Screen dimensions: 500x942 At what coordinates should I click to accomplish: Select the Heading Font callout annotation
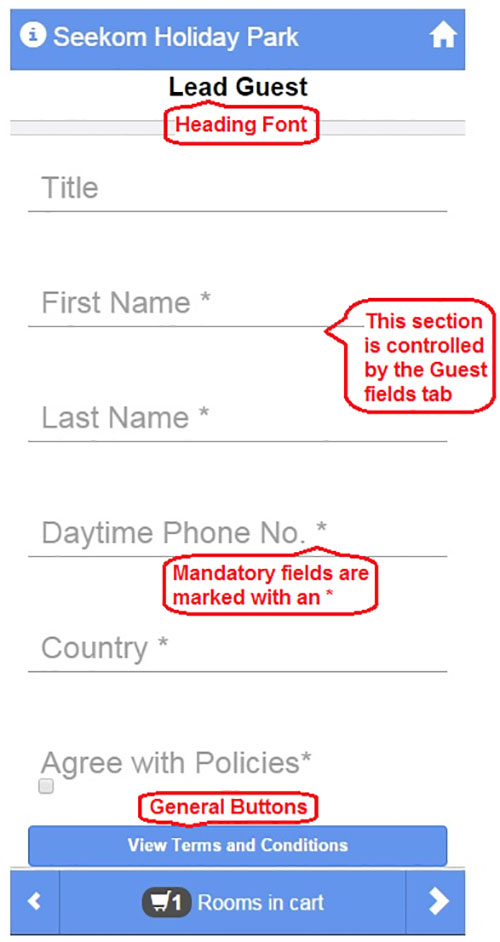point(241,125)
